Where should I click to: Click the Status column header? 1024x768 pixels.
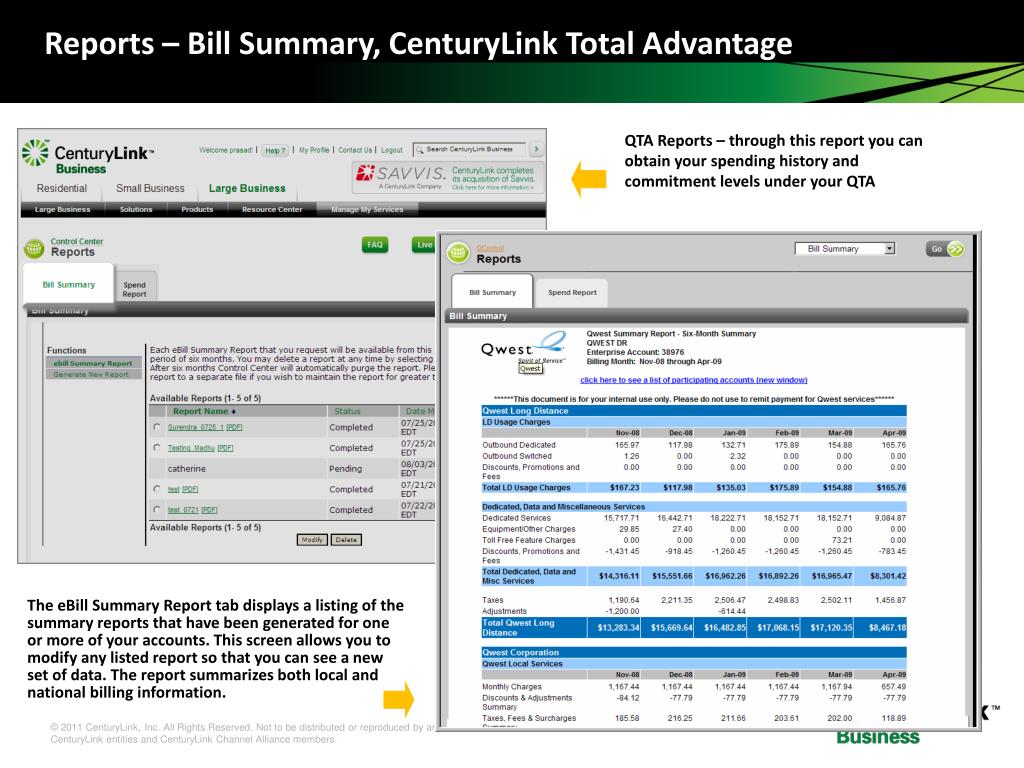347,411
